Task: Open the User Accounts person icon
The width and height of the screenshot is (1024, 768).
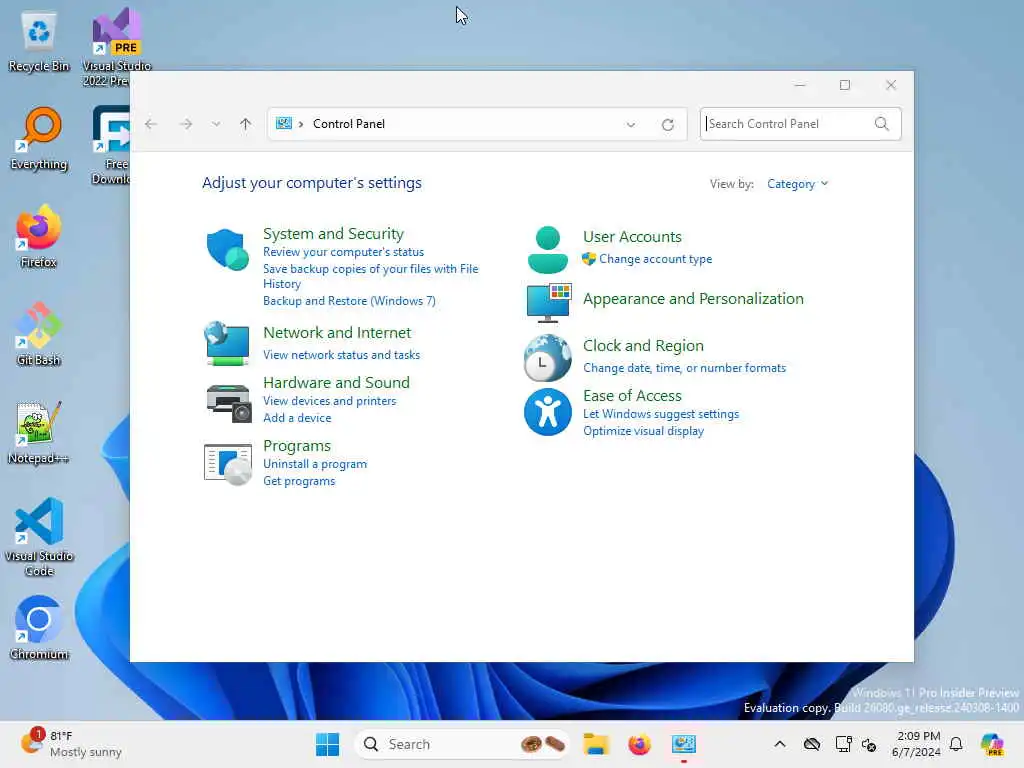Action: 547,249
